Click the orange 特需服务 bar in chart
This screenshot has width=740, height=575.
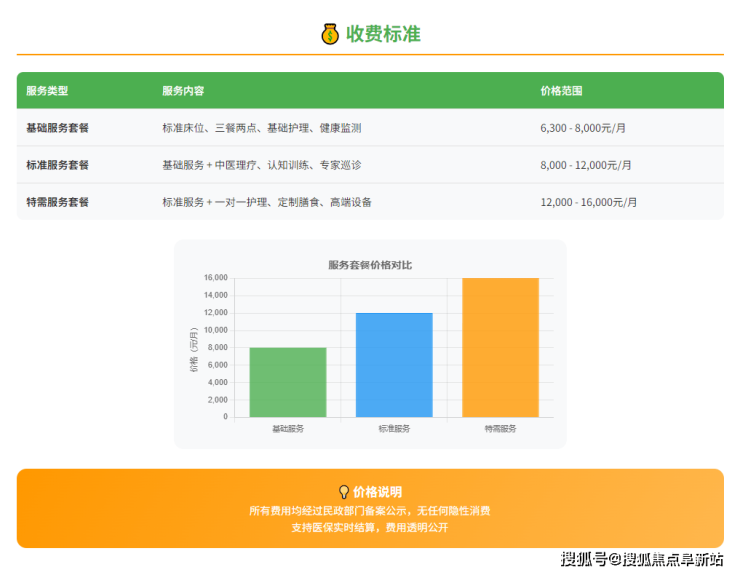pyautogui.click(x=500, y=347)
